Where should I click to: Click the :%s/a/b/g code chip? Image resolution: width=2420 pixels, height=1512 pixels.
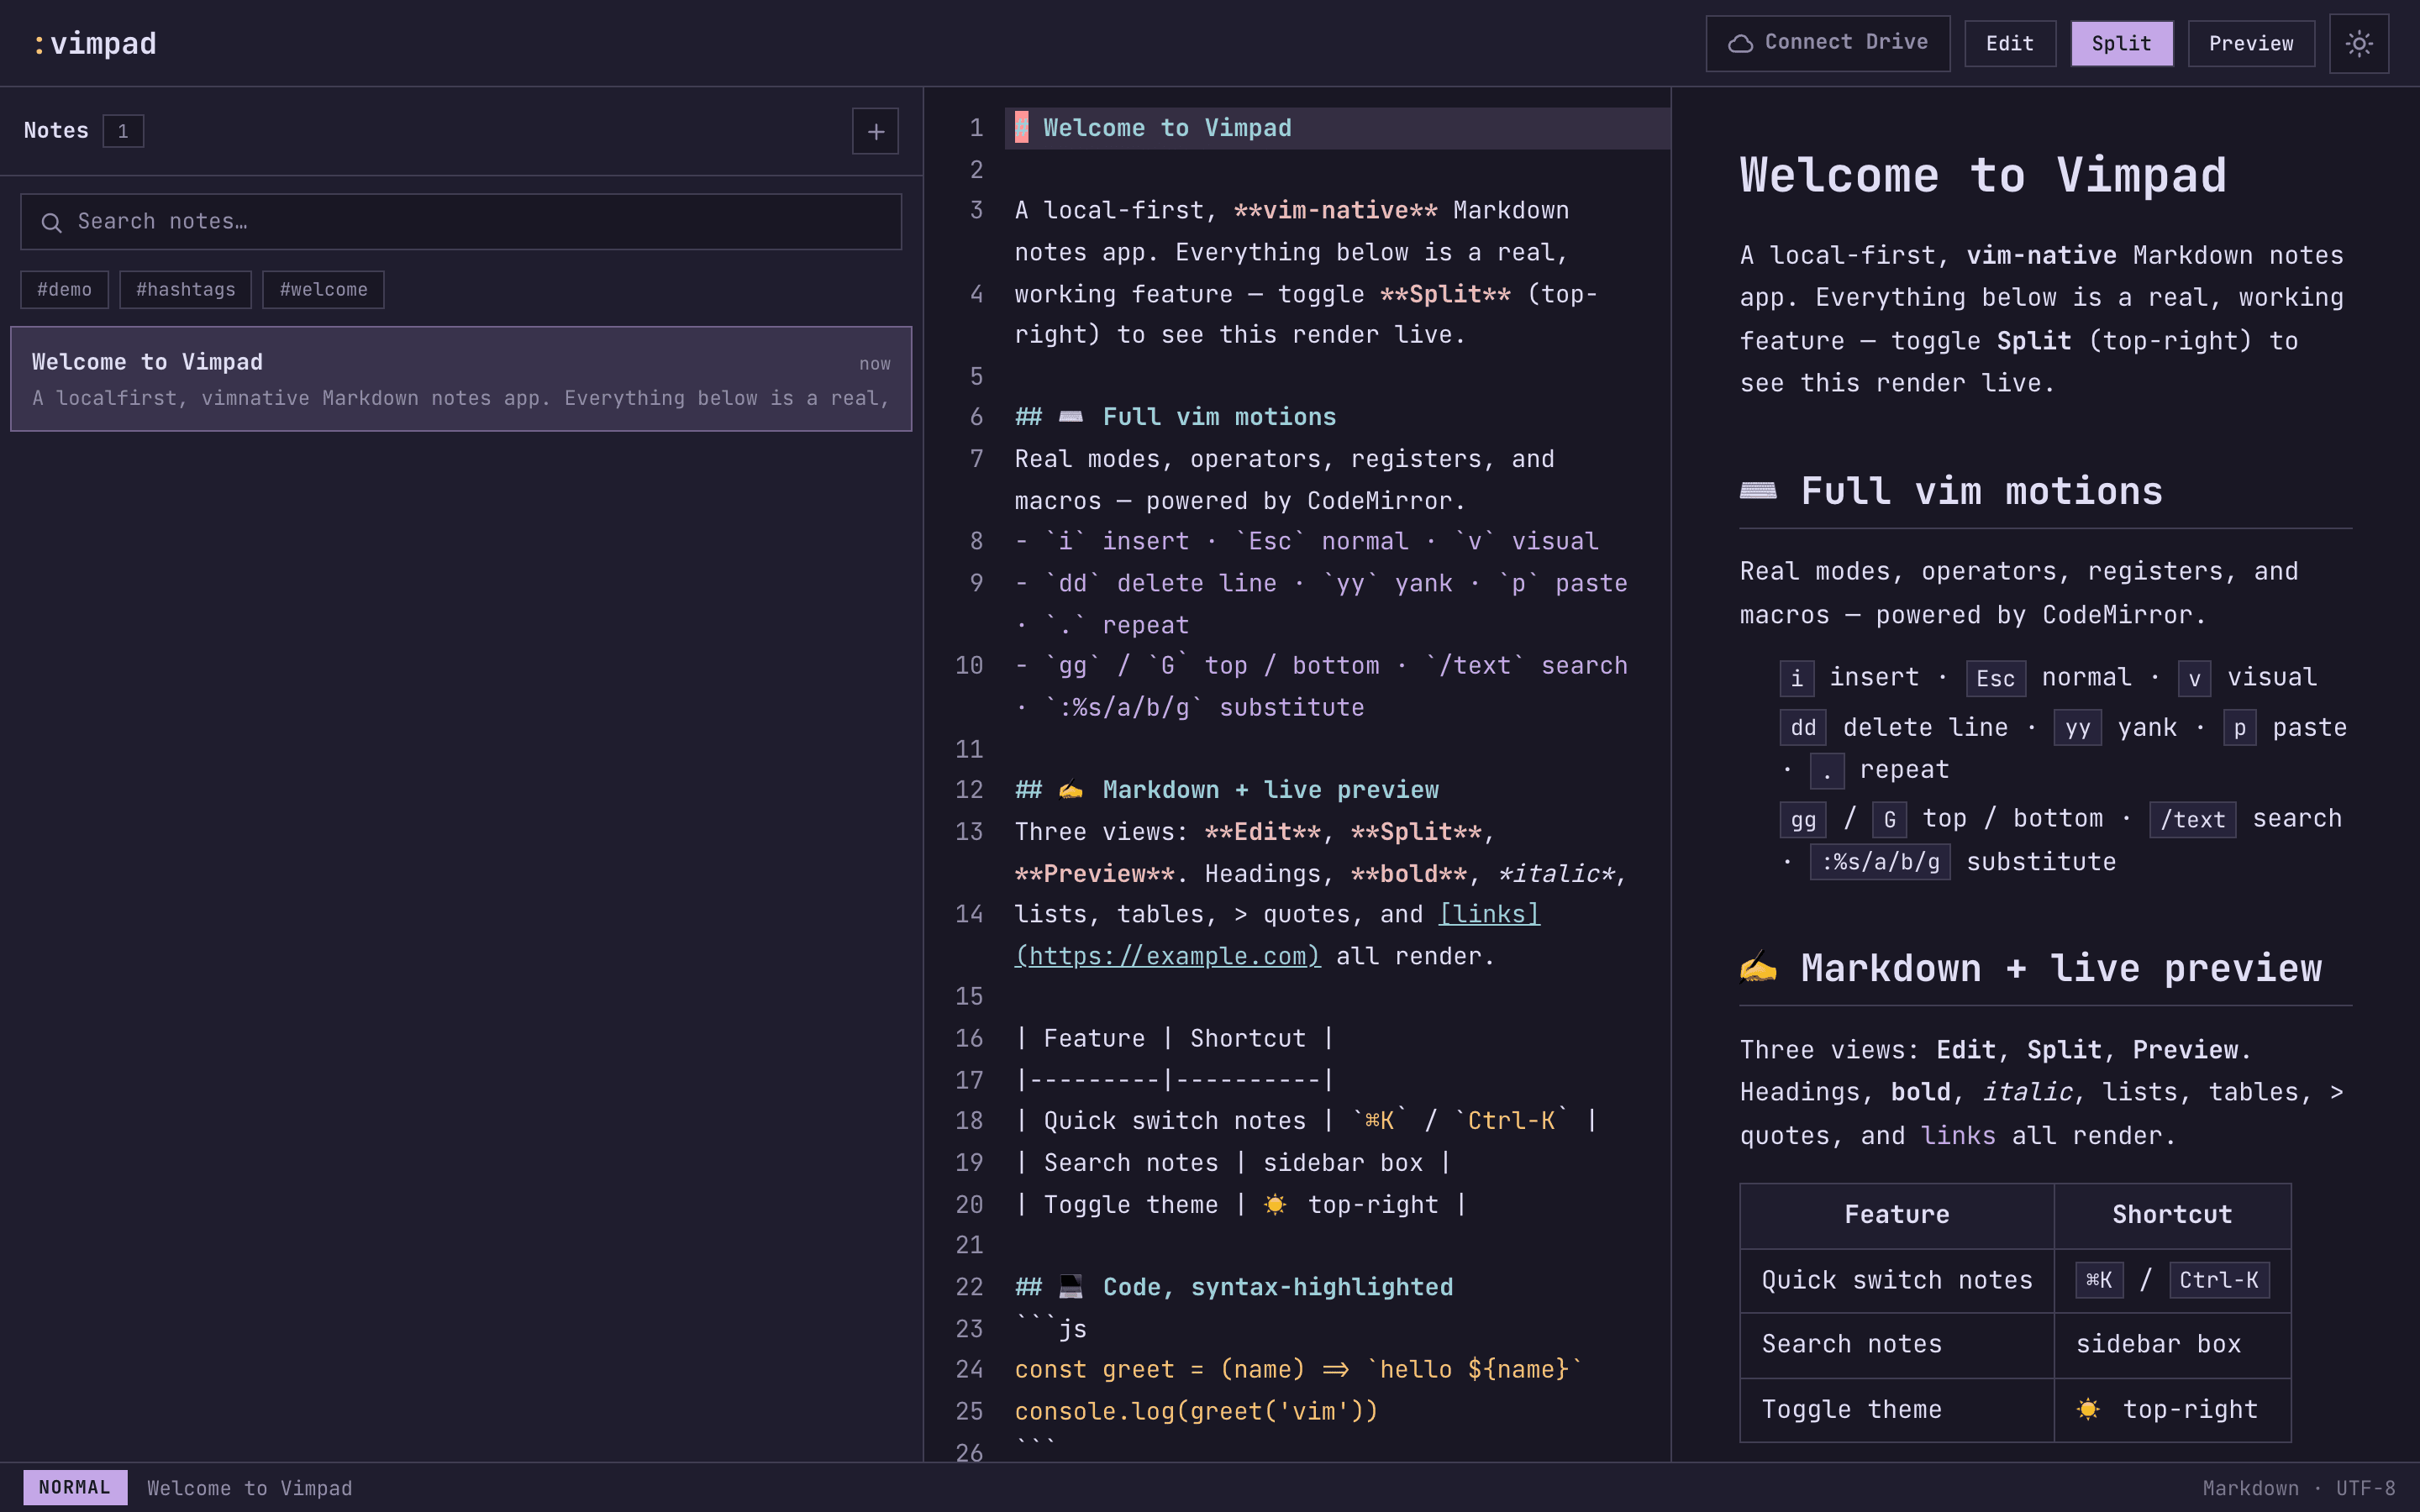click(1880, 862)
